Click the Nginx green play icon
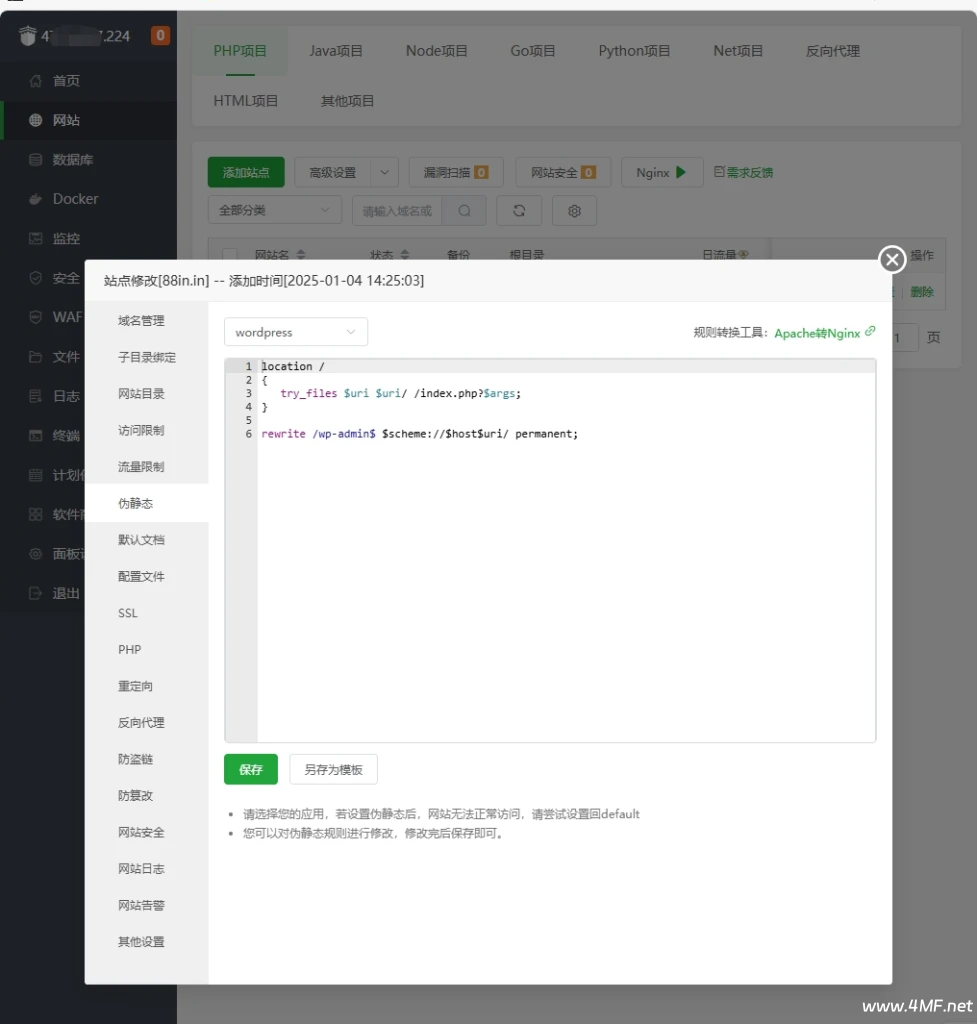Screen dimensions: 977x1024 tap(681, 172)
